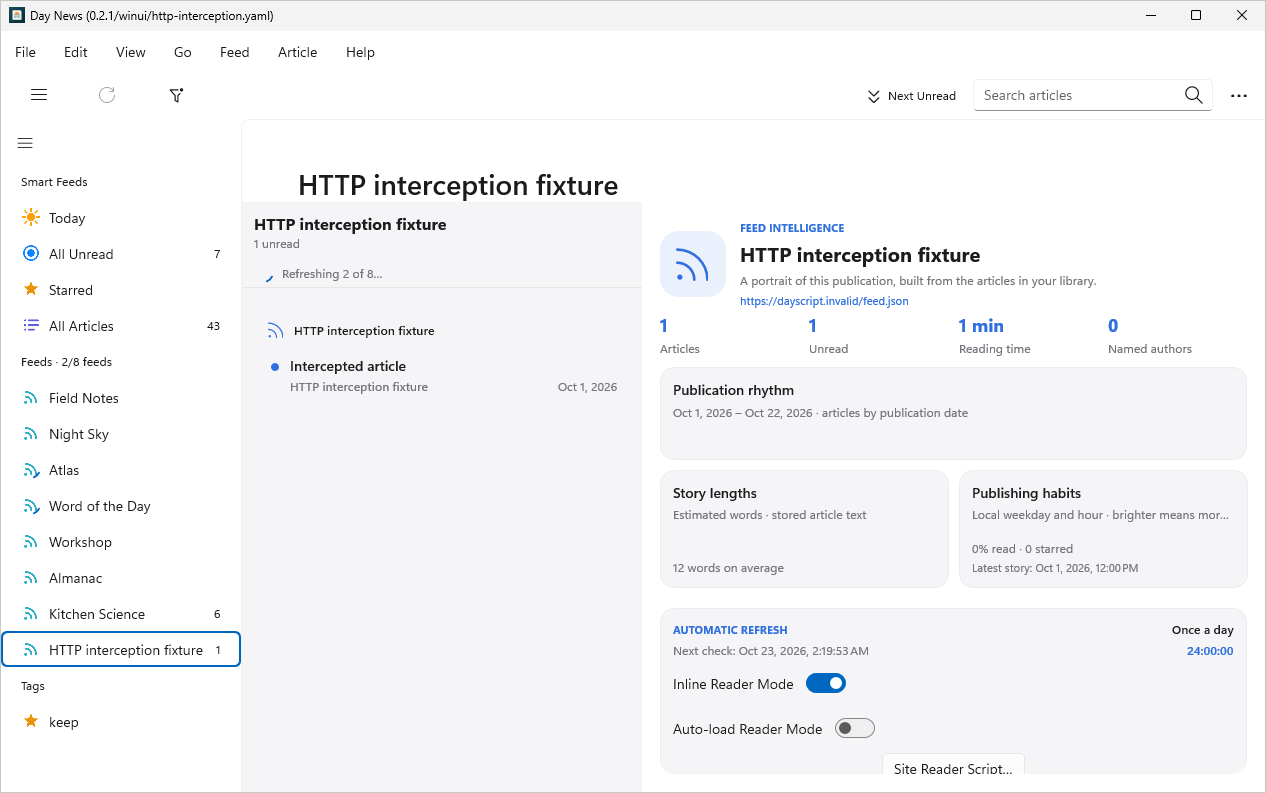The height and width of the screenshot is (793, 1266).
Task: Click the Once a day refresh interval
Action: coord(1203,630)
